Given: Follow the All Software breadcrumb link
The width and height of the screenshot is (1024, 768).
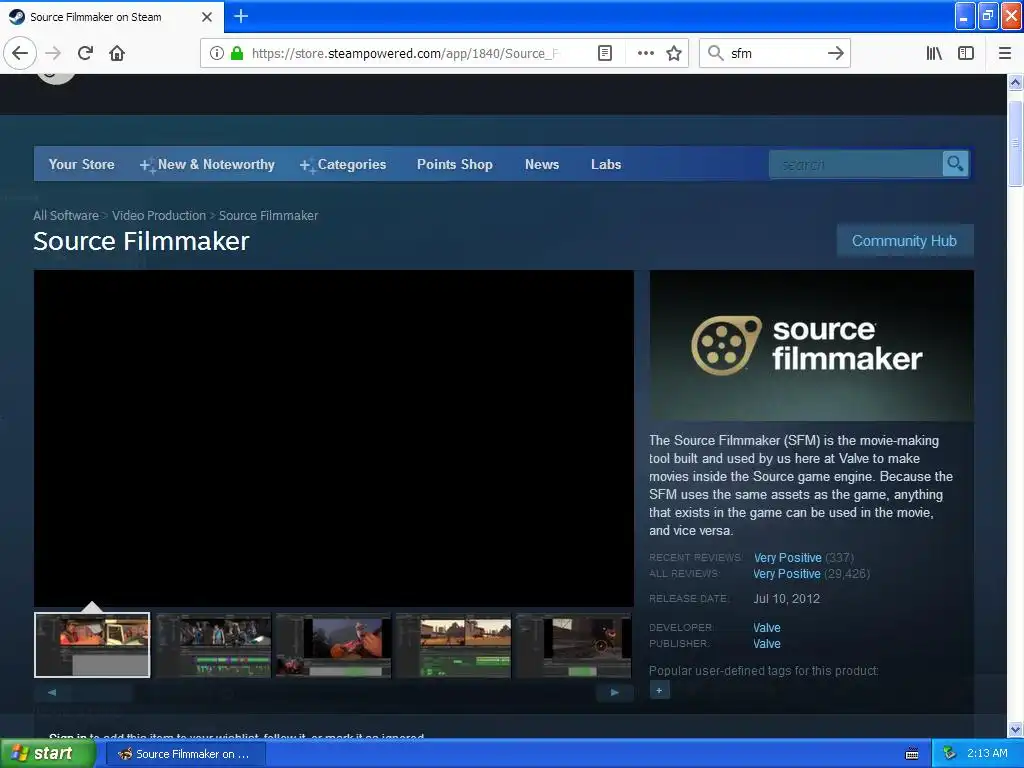Looking at the screenshot, I should point(66,216).
